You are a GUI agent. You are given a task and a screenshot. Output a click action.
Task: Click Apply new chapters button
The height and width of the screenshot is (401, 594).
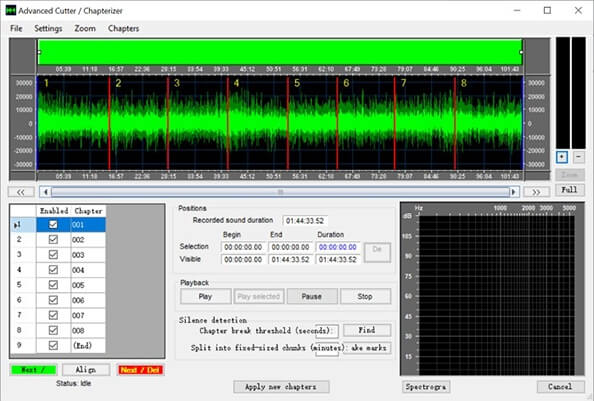click(281, 387)
